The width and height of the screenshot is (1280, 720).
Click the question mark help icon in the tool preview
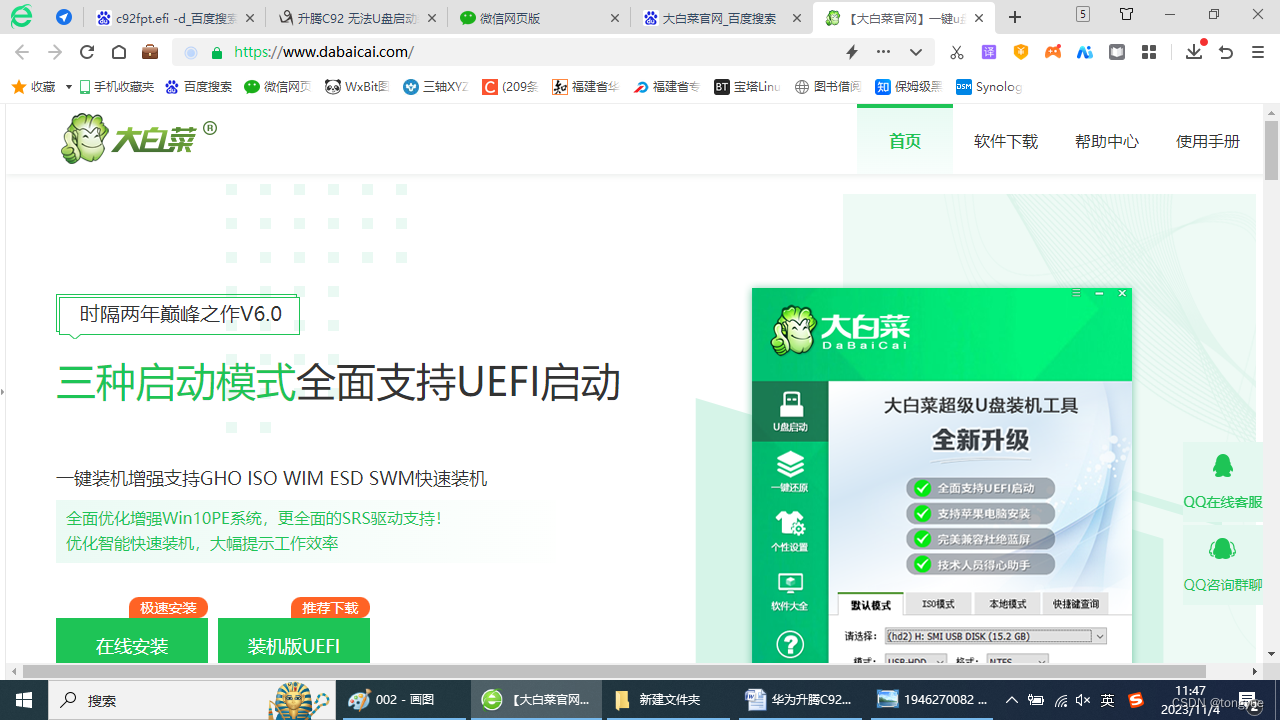790,644
